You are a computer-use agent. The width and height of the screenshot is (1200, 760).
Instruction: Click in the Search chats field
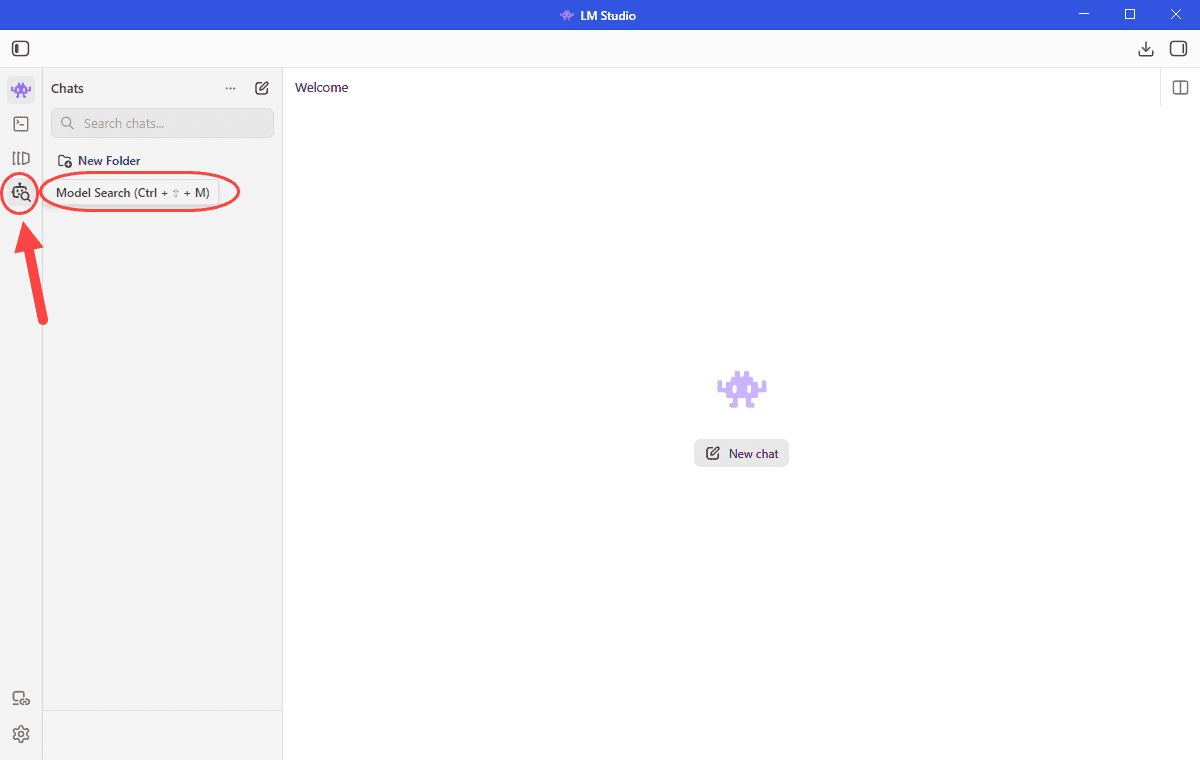pos(162,123)
